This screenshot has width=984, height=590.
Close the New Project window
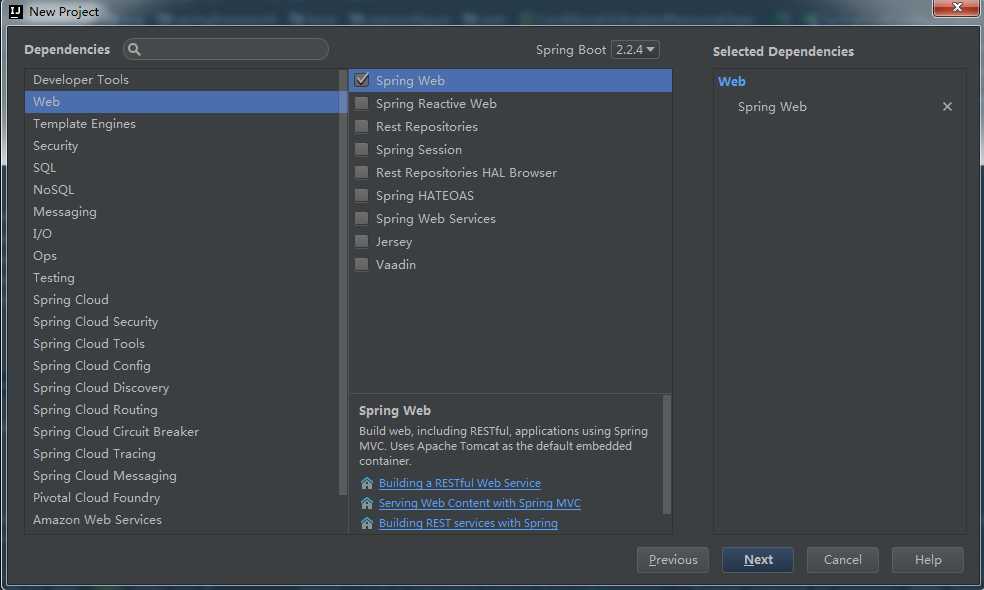[x=956, y=8]
